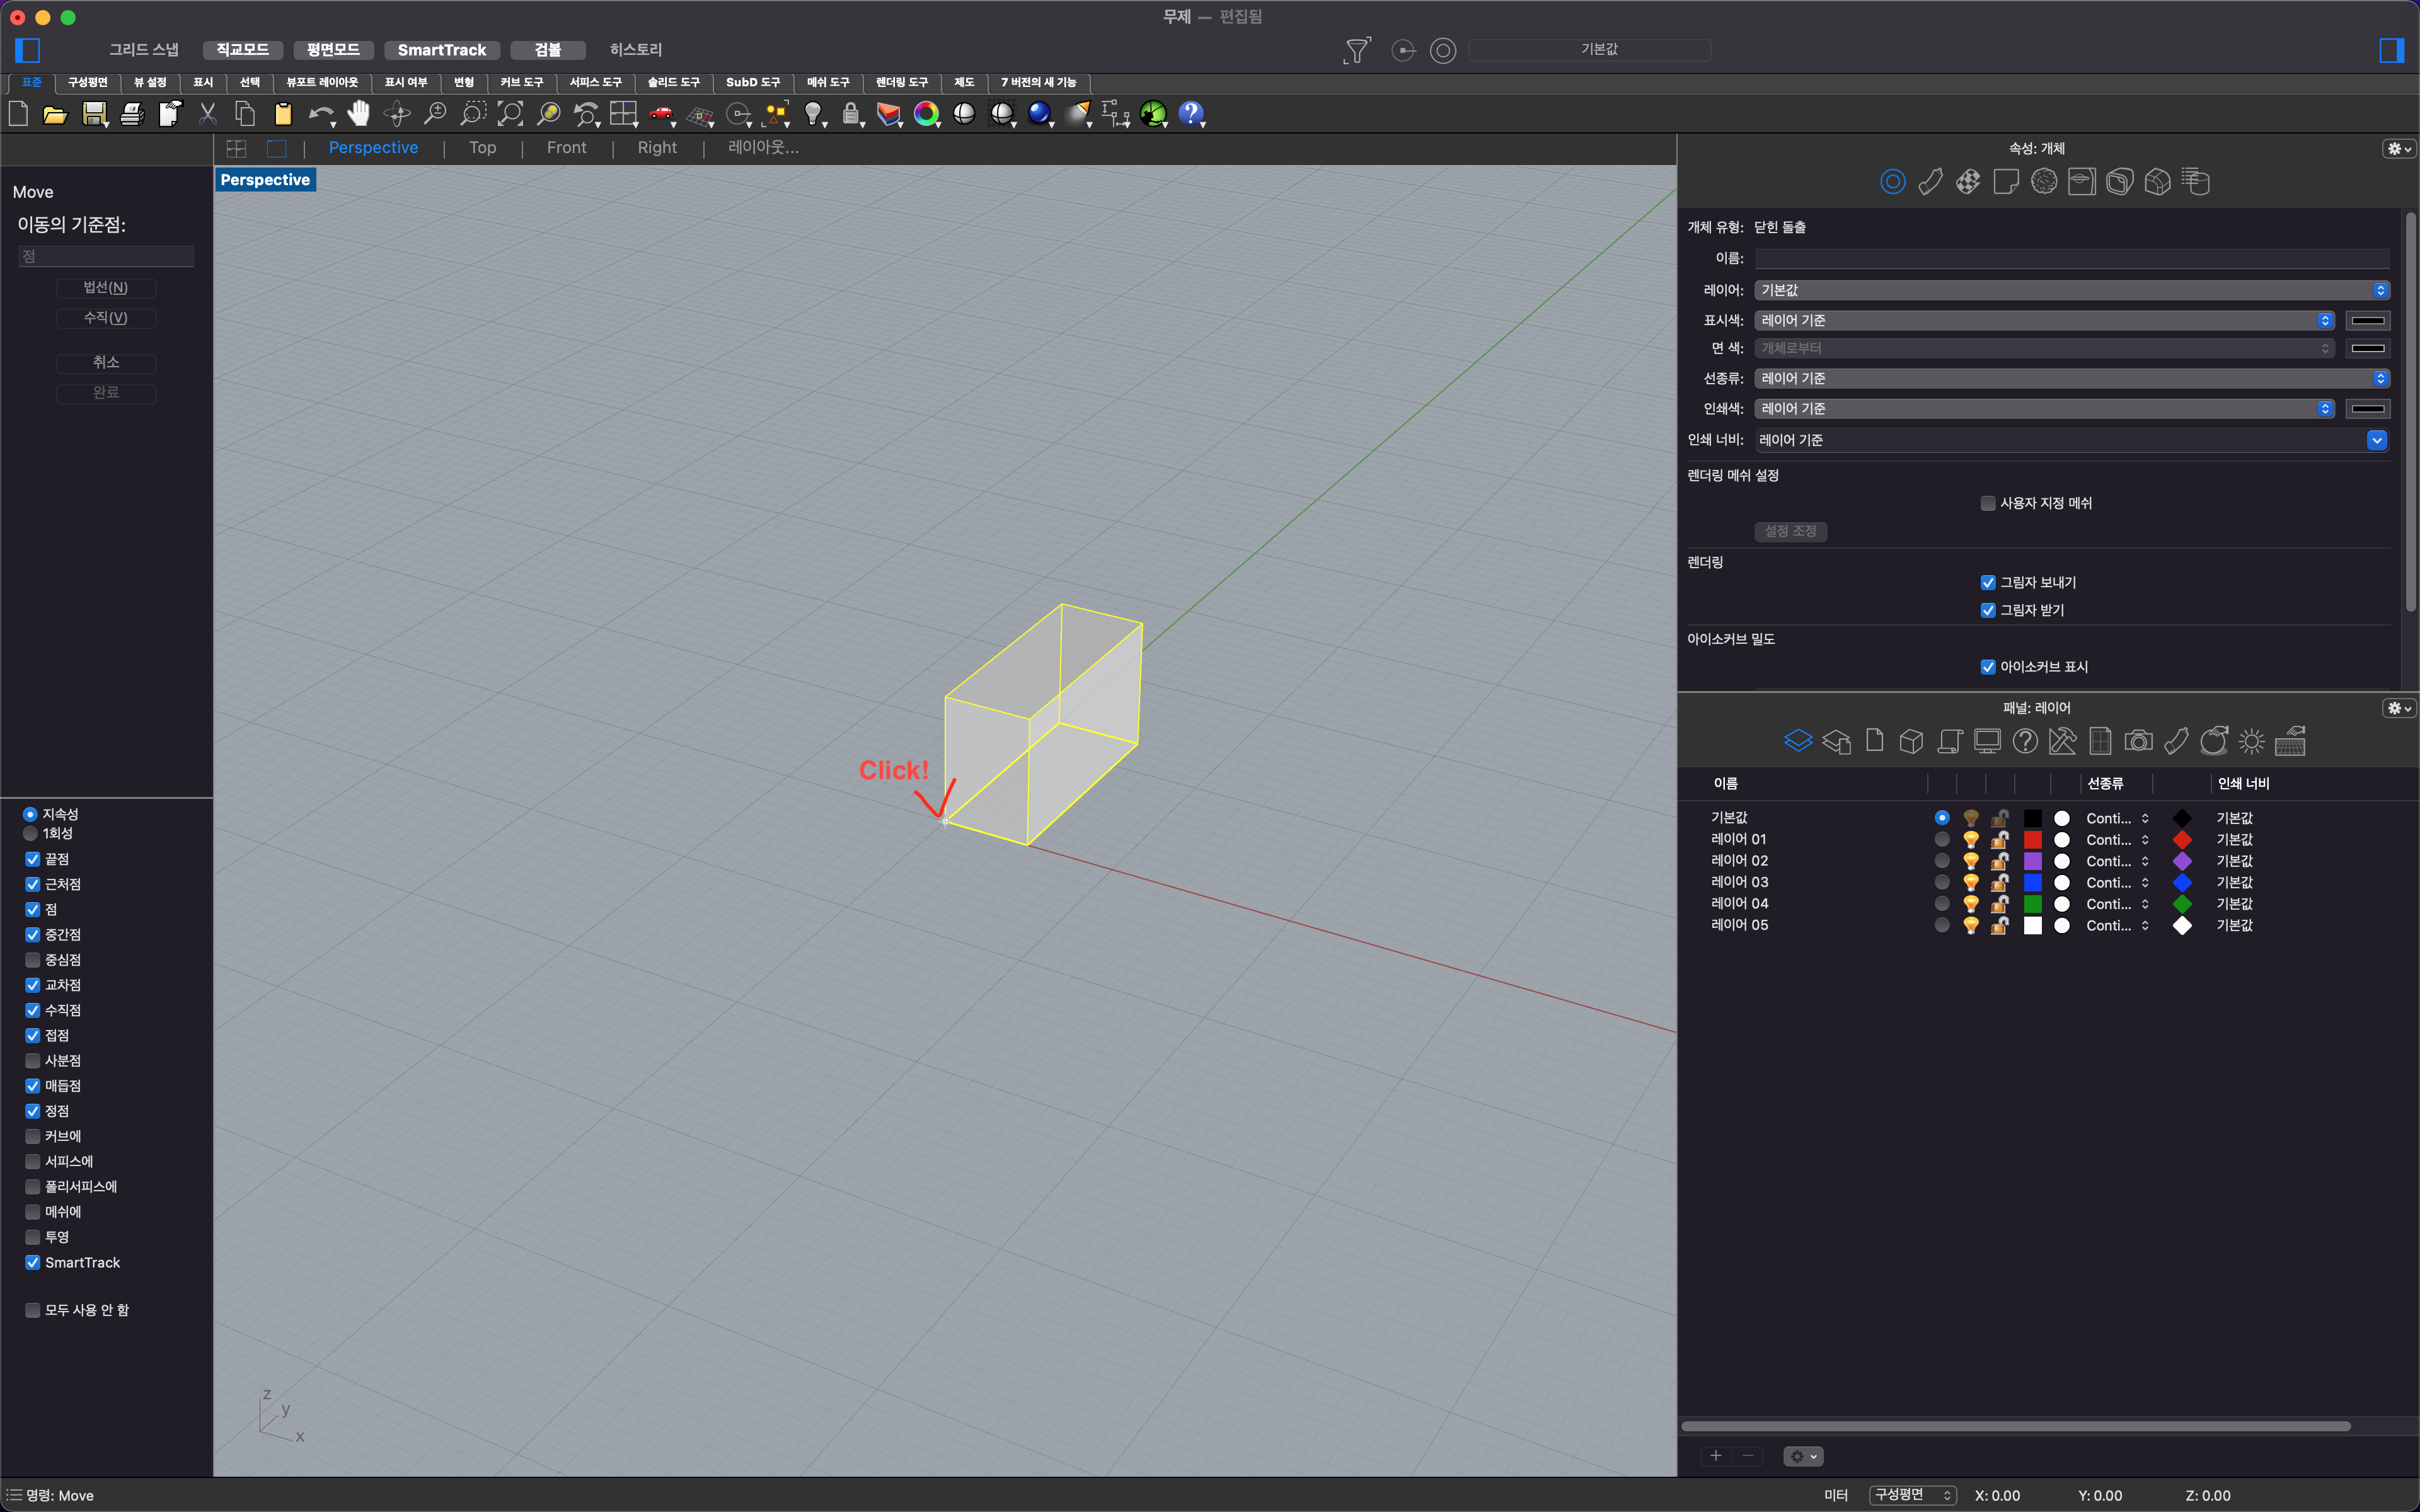Click the Layers stack icon in panel
This screenshot has height=1512, width=2420.
[x=1798, y=741]
